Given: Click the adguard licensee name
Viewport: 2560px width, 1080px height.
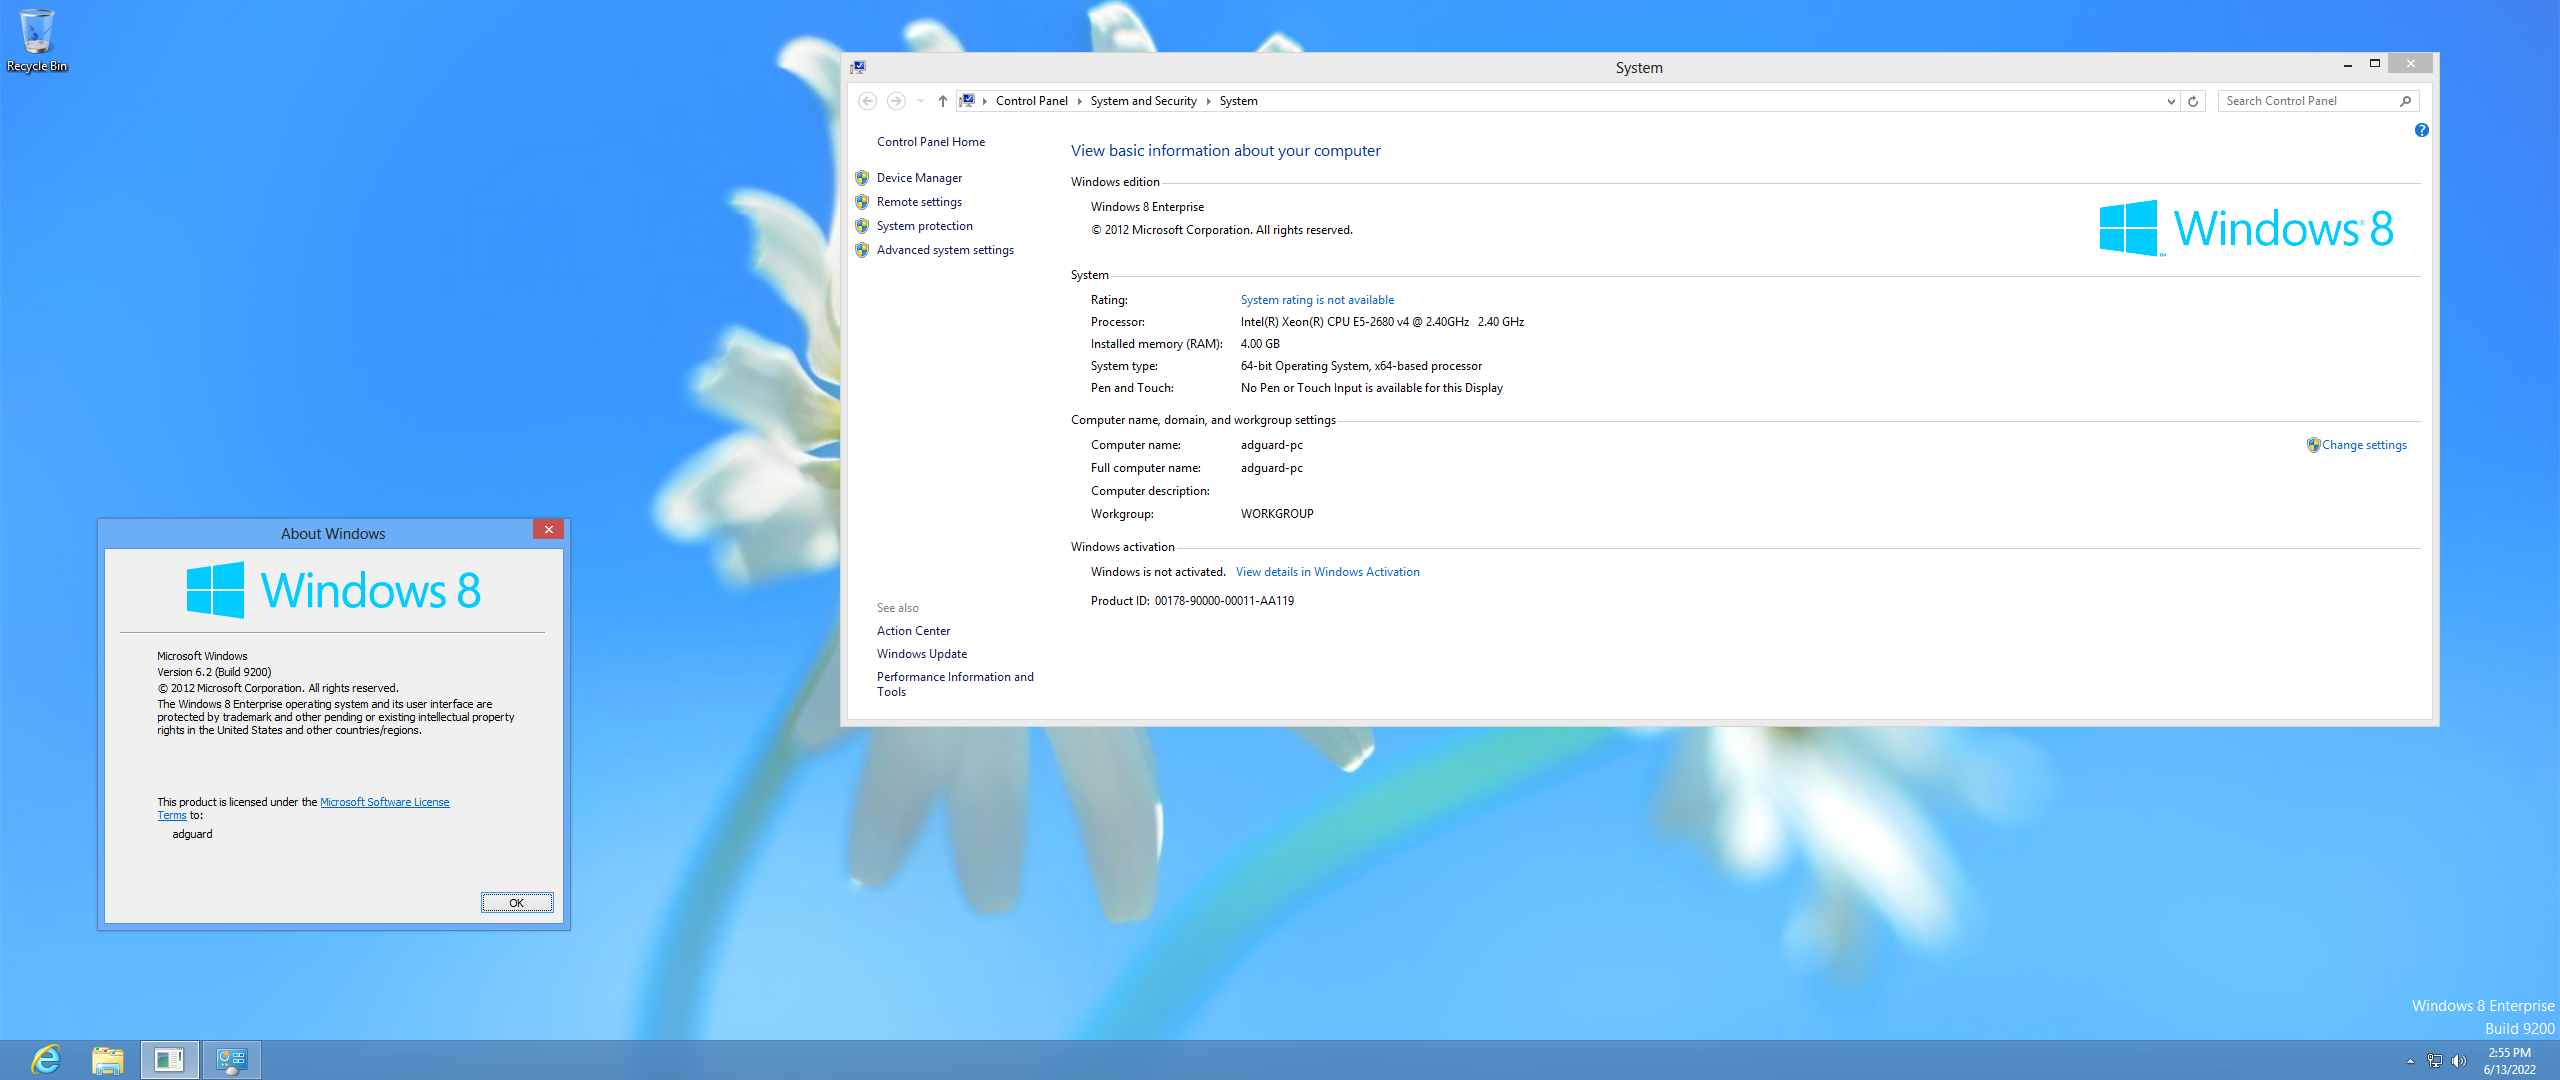Looking at the screenshot, I should [192, 834].
